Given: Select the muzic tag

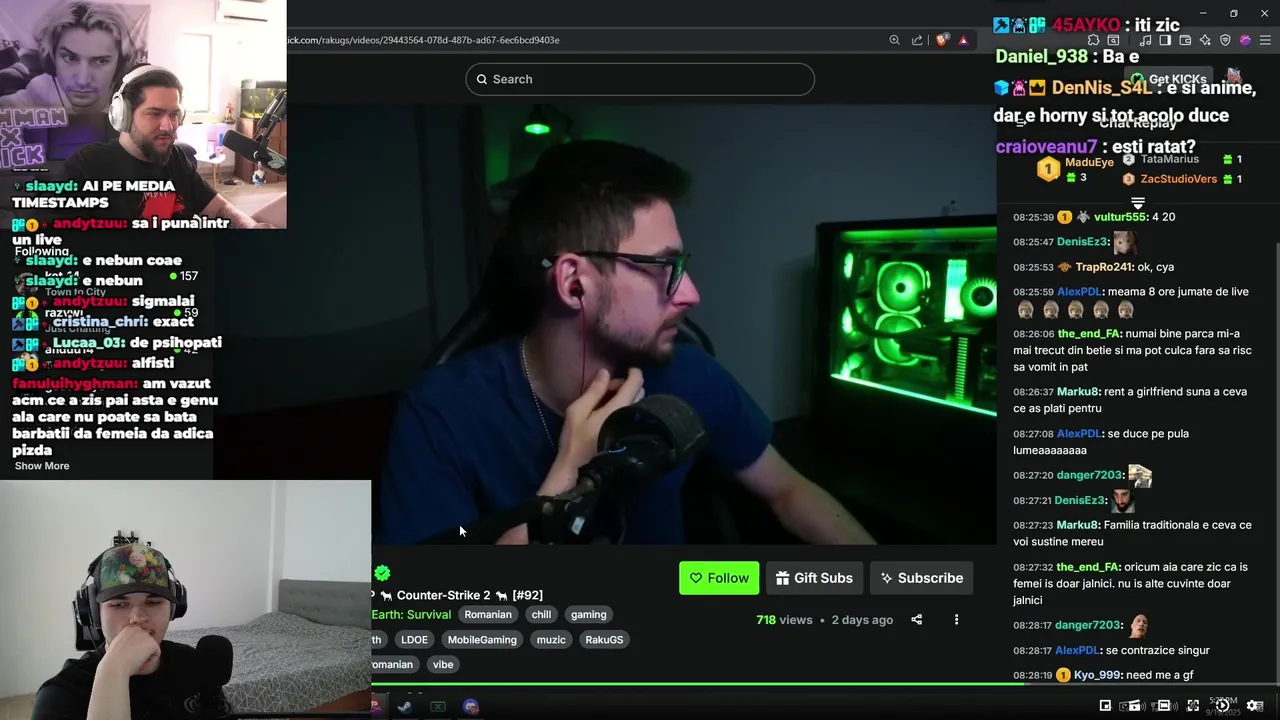Looking at the screenshot, I should (551, 640).
